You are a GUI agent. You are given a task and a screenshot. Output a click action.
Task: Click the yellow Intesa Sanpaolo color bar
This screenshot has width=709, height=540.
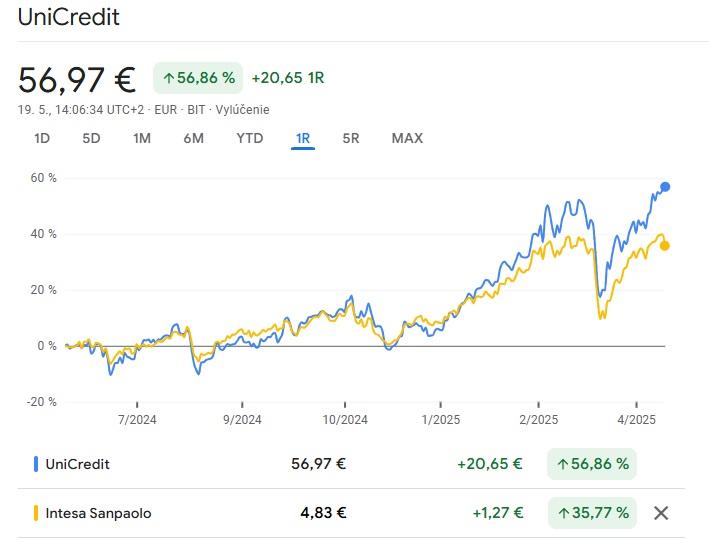(36, 513)
